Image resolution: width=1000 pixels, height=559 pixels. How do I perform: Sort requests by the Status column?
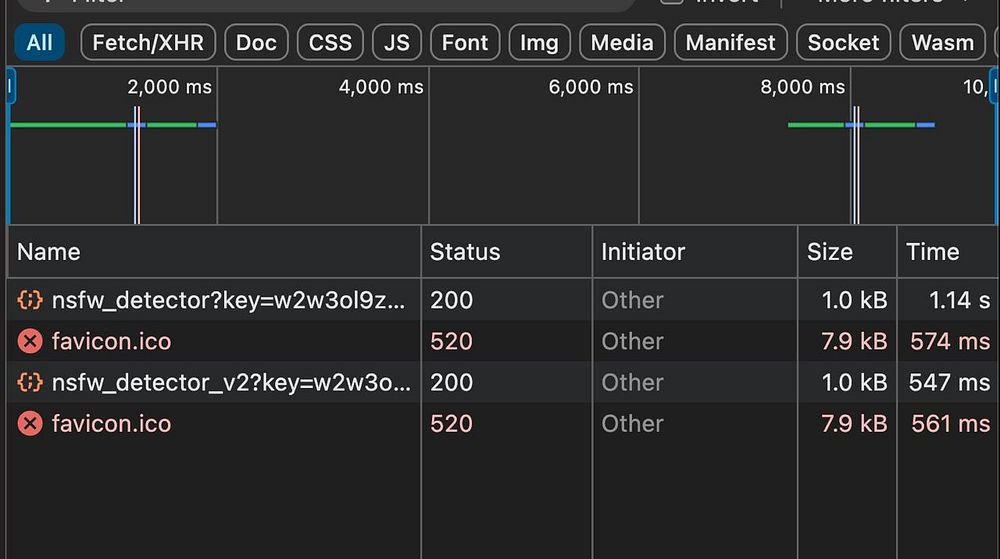coord(465,252)
